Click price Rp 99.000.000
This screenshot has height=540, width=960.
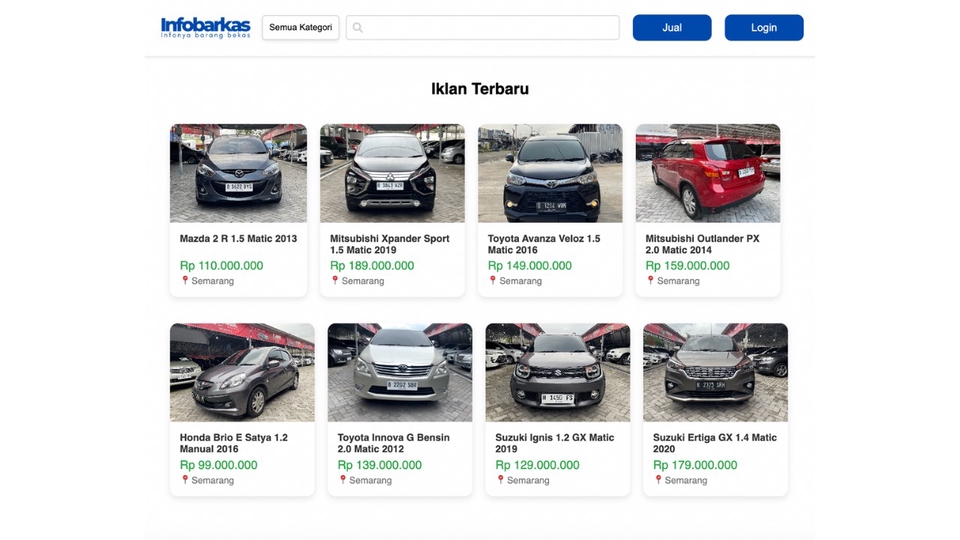219,465
